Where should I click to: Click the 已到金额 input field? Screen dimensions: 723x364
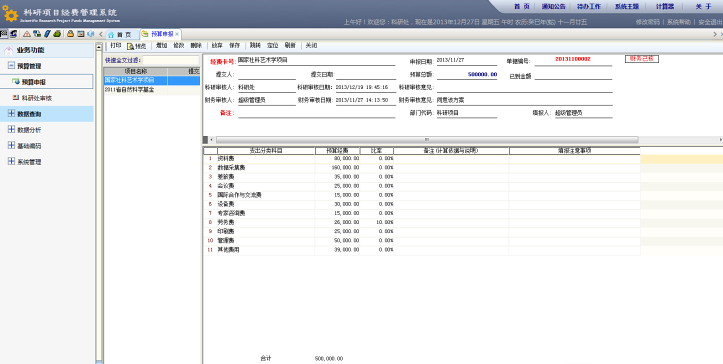click(x=573, y=76)
